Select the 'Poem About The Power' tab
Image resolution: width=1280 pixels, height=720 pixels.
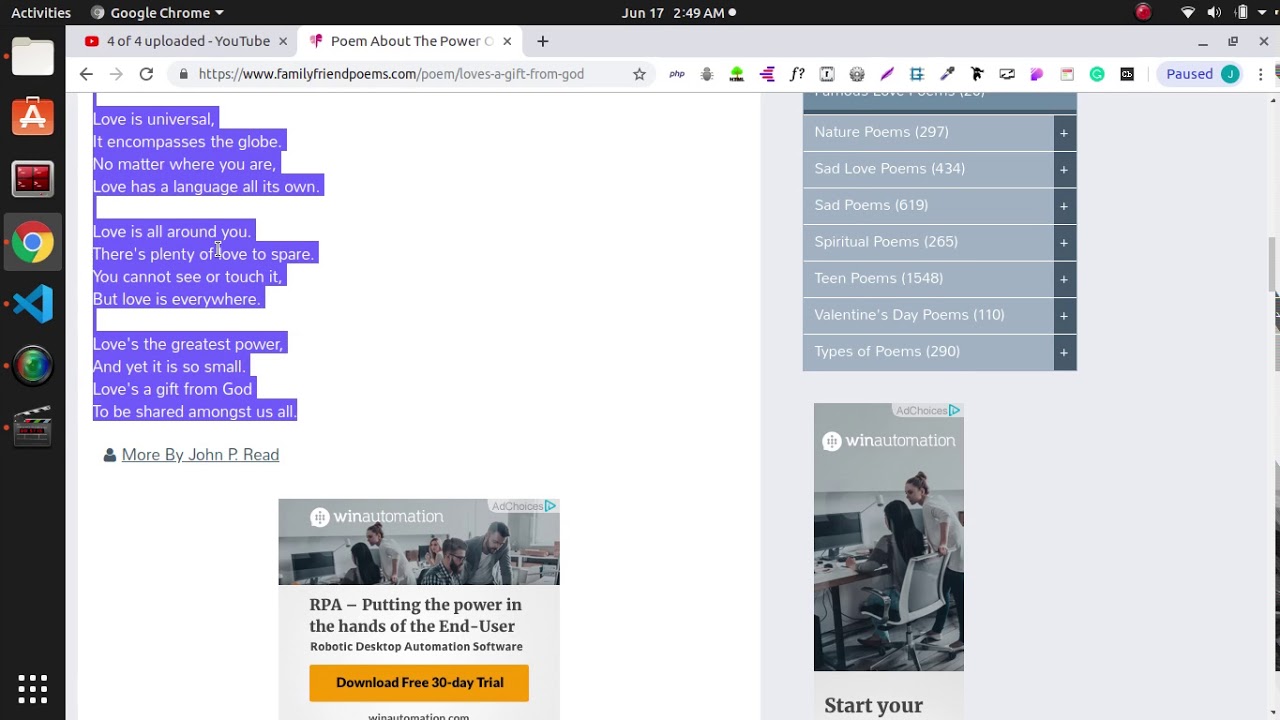click(x=410, y=41)
